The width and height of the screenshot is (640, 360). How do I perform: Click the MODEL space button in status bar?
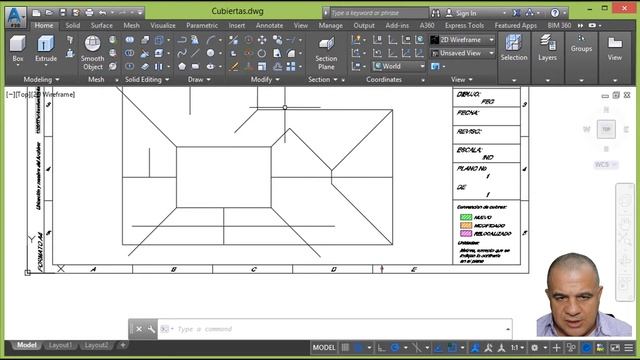pyautogui.click(x=324, y=348)
